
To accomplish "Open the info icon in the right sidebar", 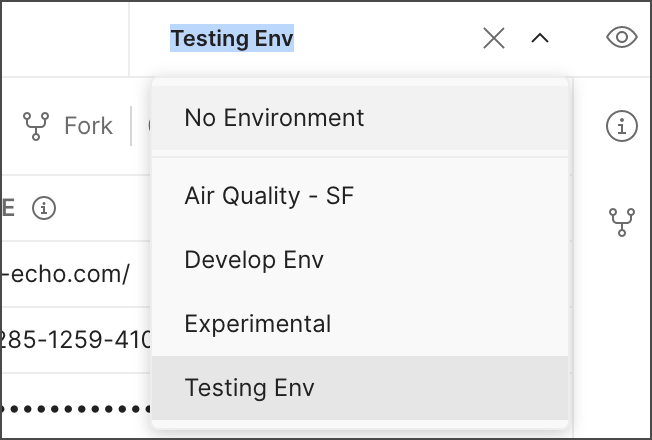I will point(622,126).
